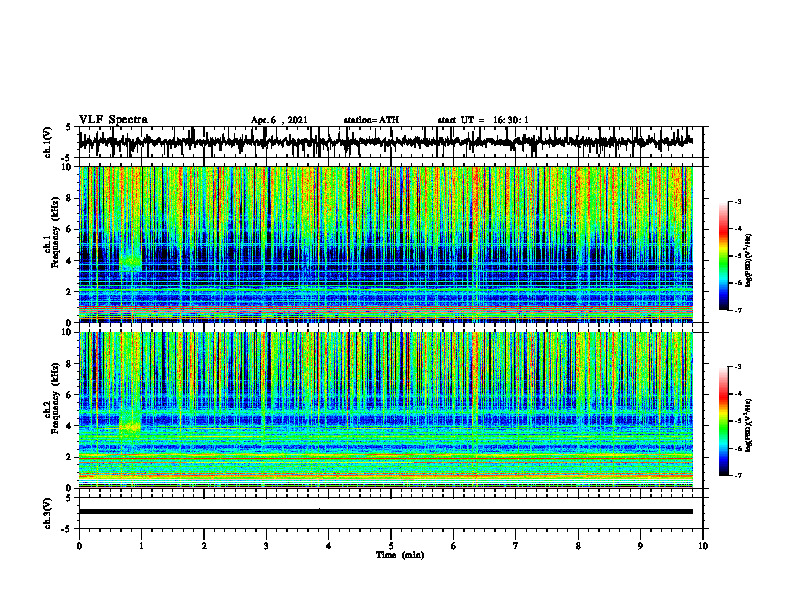Screen dimensions: 792x612
Task: Click the ch.2 colorbar log(PSD) unit label
Action: point(749,425)
